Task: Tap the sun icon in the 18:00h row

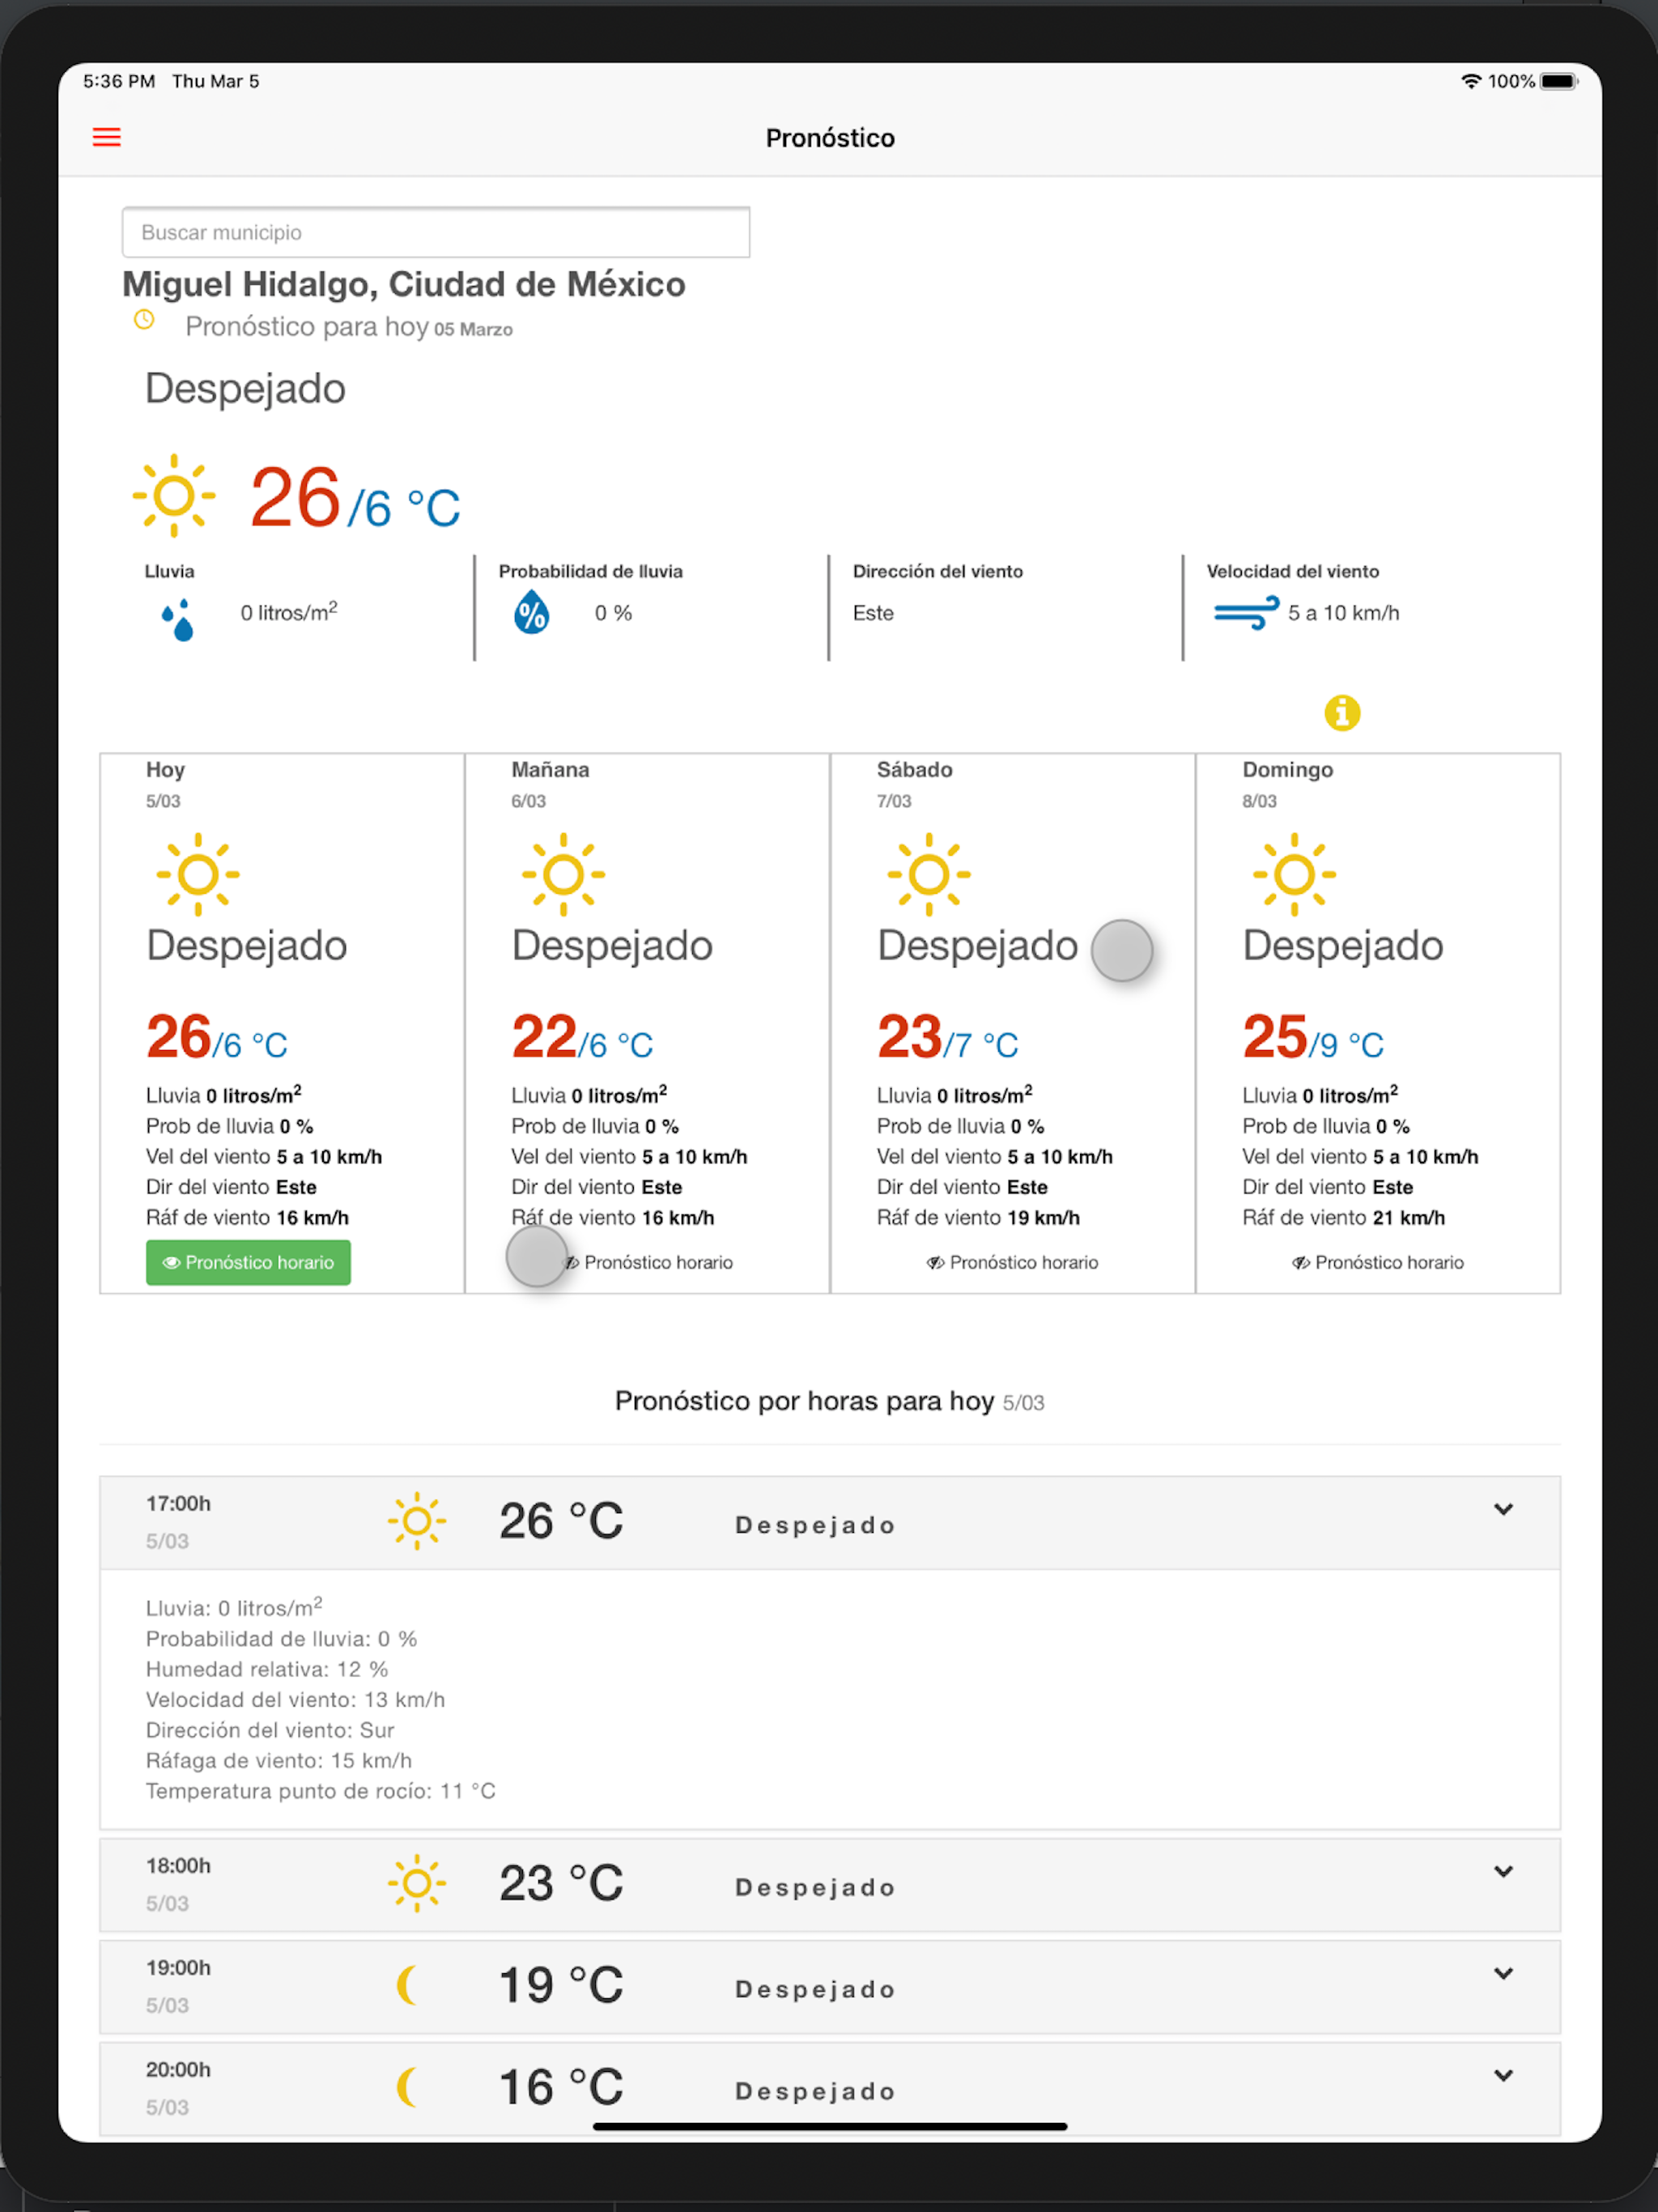Action: [x=417, y=1884]
